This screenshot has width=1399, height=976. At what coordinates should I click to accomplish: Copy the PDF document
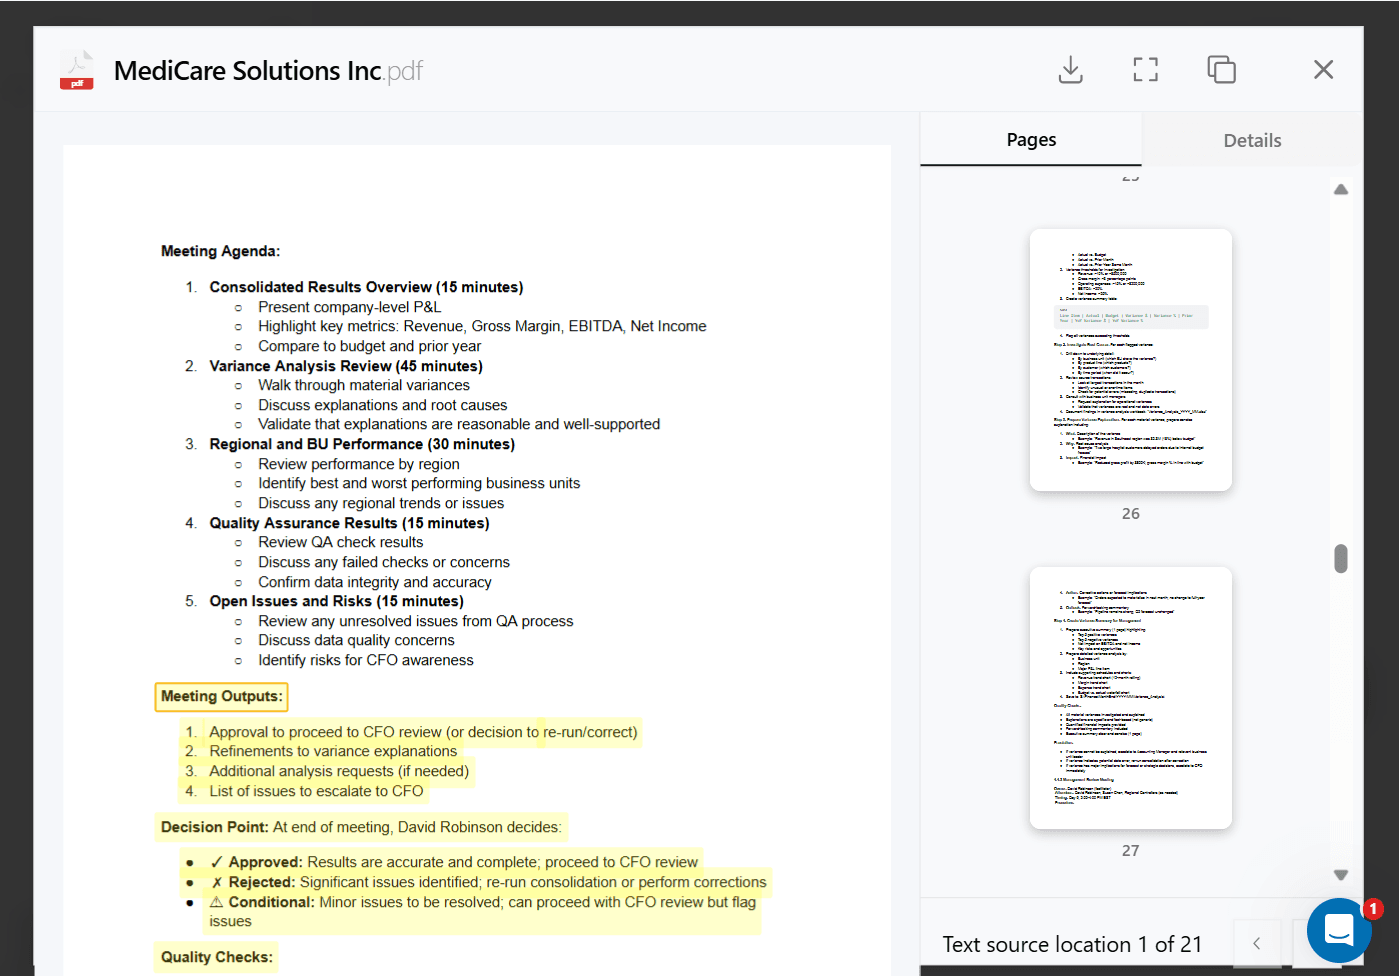[x=1222, y=69]
